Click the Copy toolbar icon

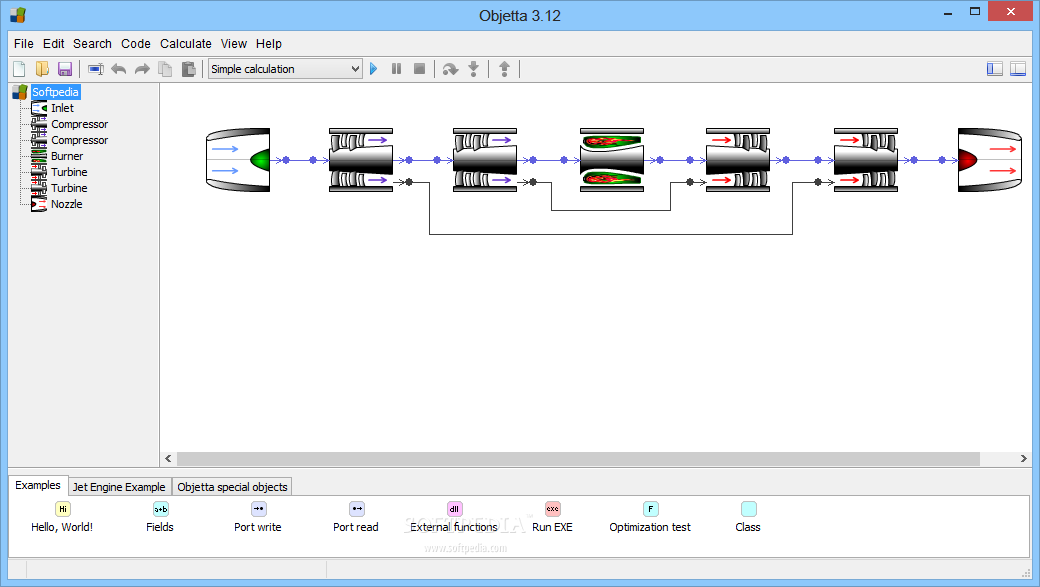pos(165,69)
